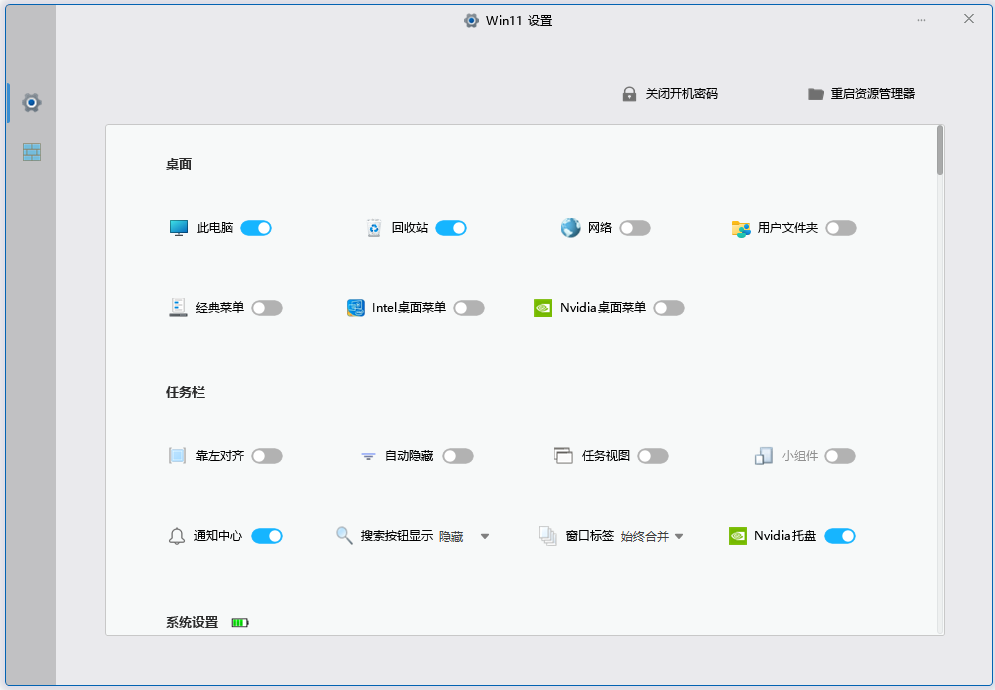
Task: Click the 任务栏 section heading
Action: coord(185,392)
